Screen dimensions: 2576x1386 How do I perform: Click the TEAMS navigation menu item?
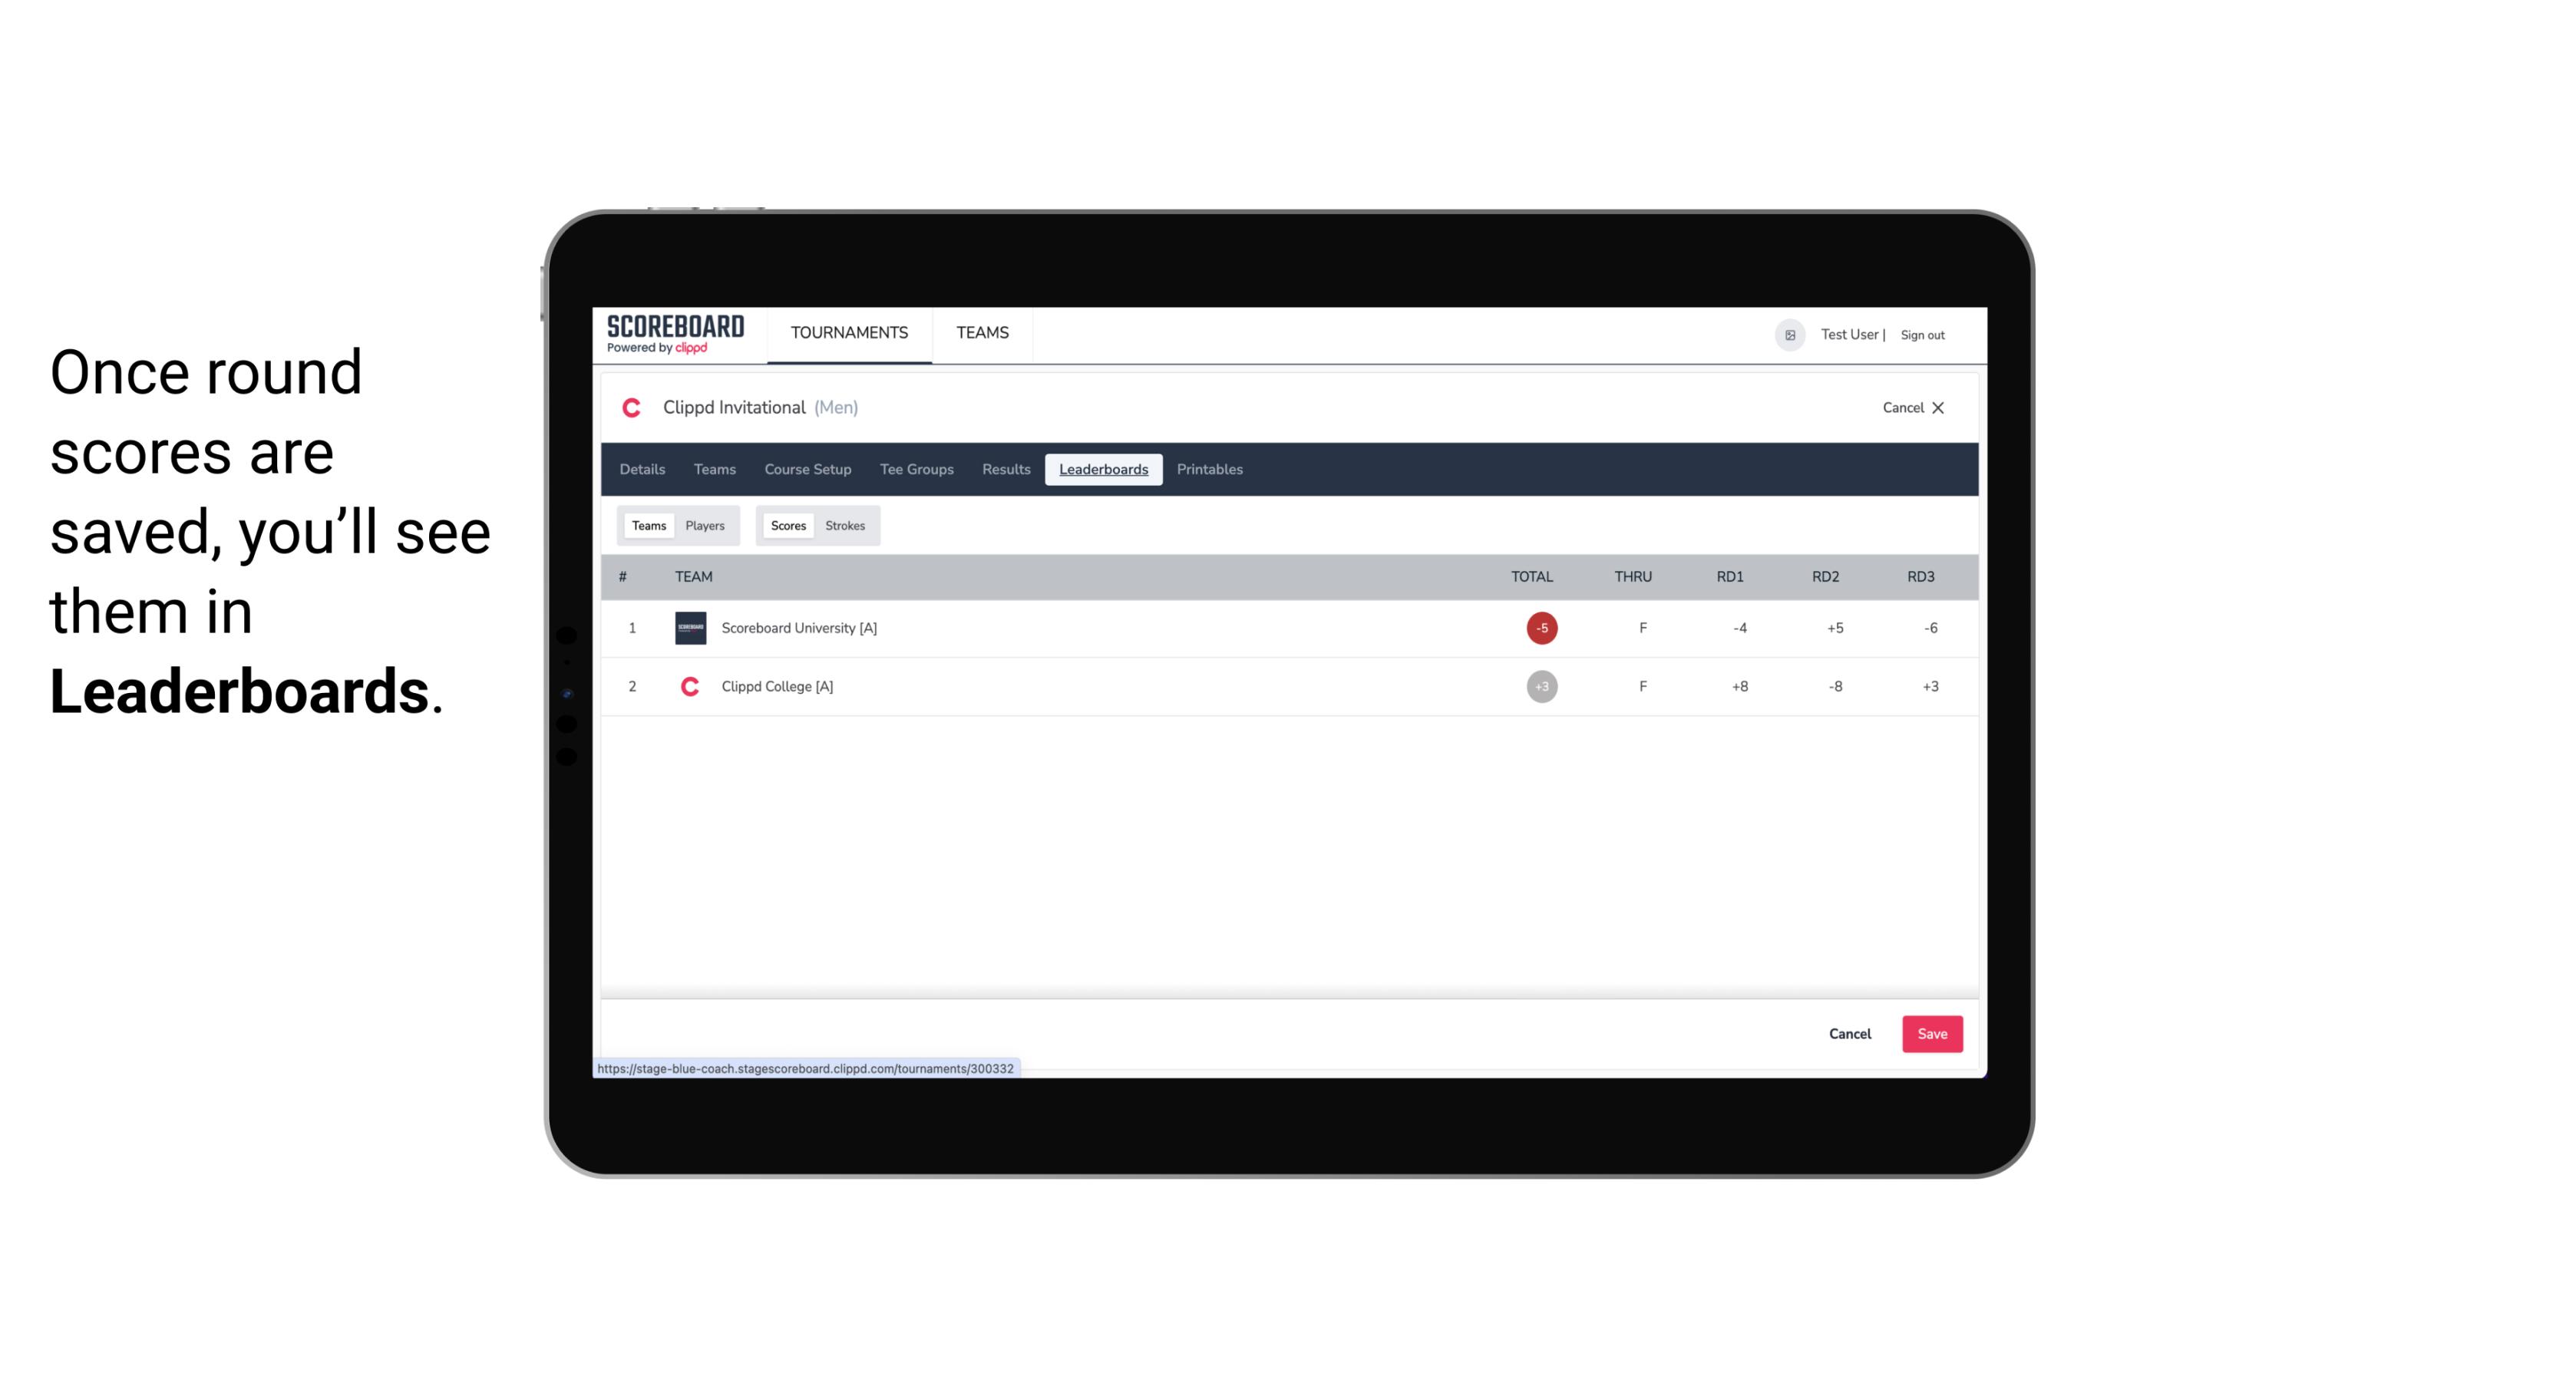[x=982, y=333]
